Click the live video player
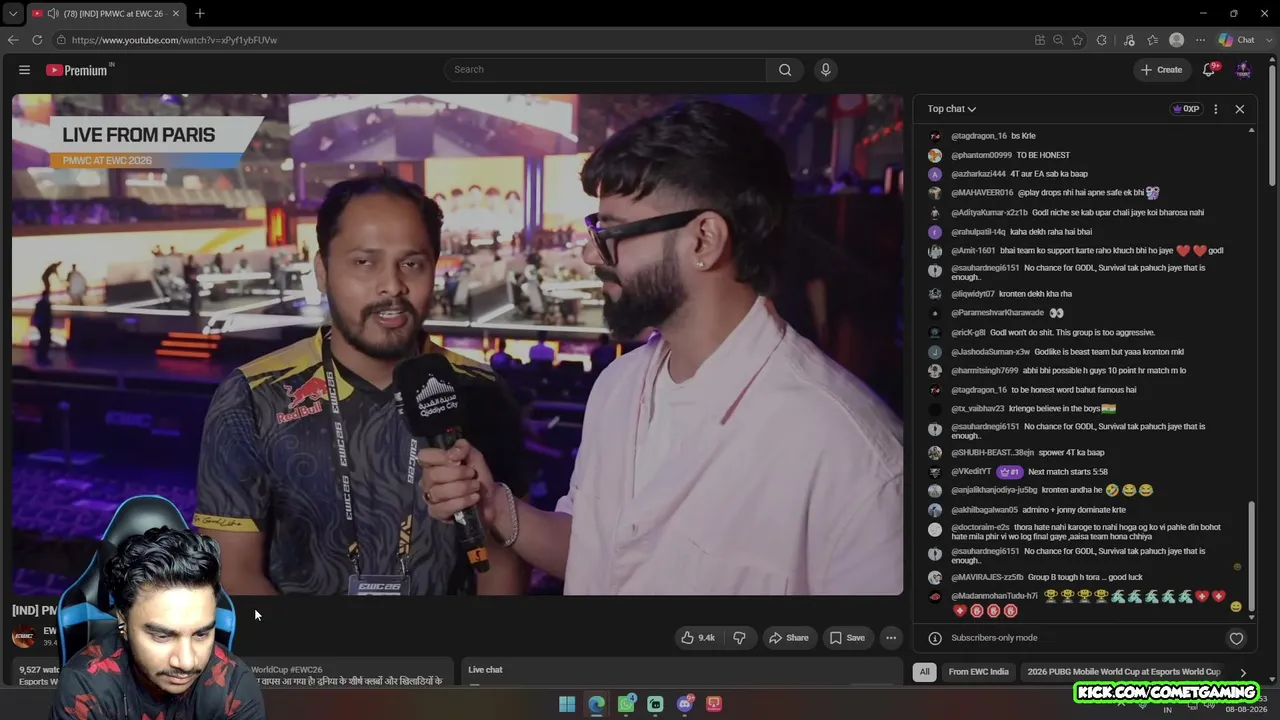Screen dimensions: 1280x720 pos(457,345)
